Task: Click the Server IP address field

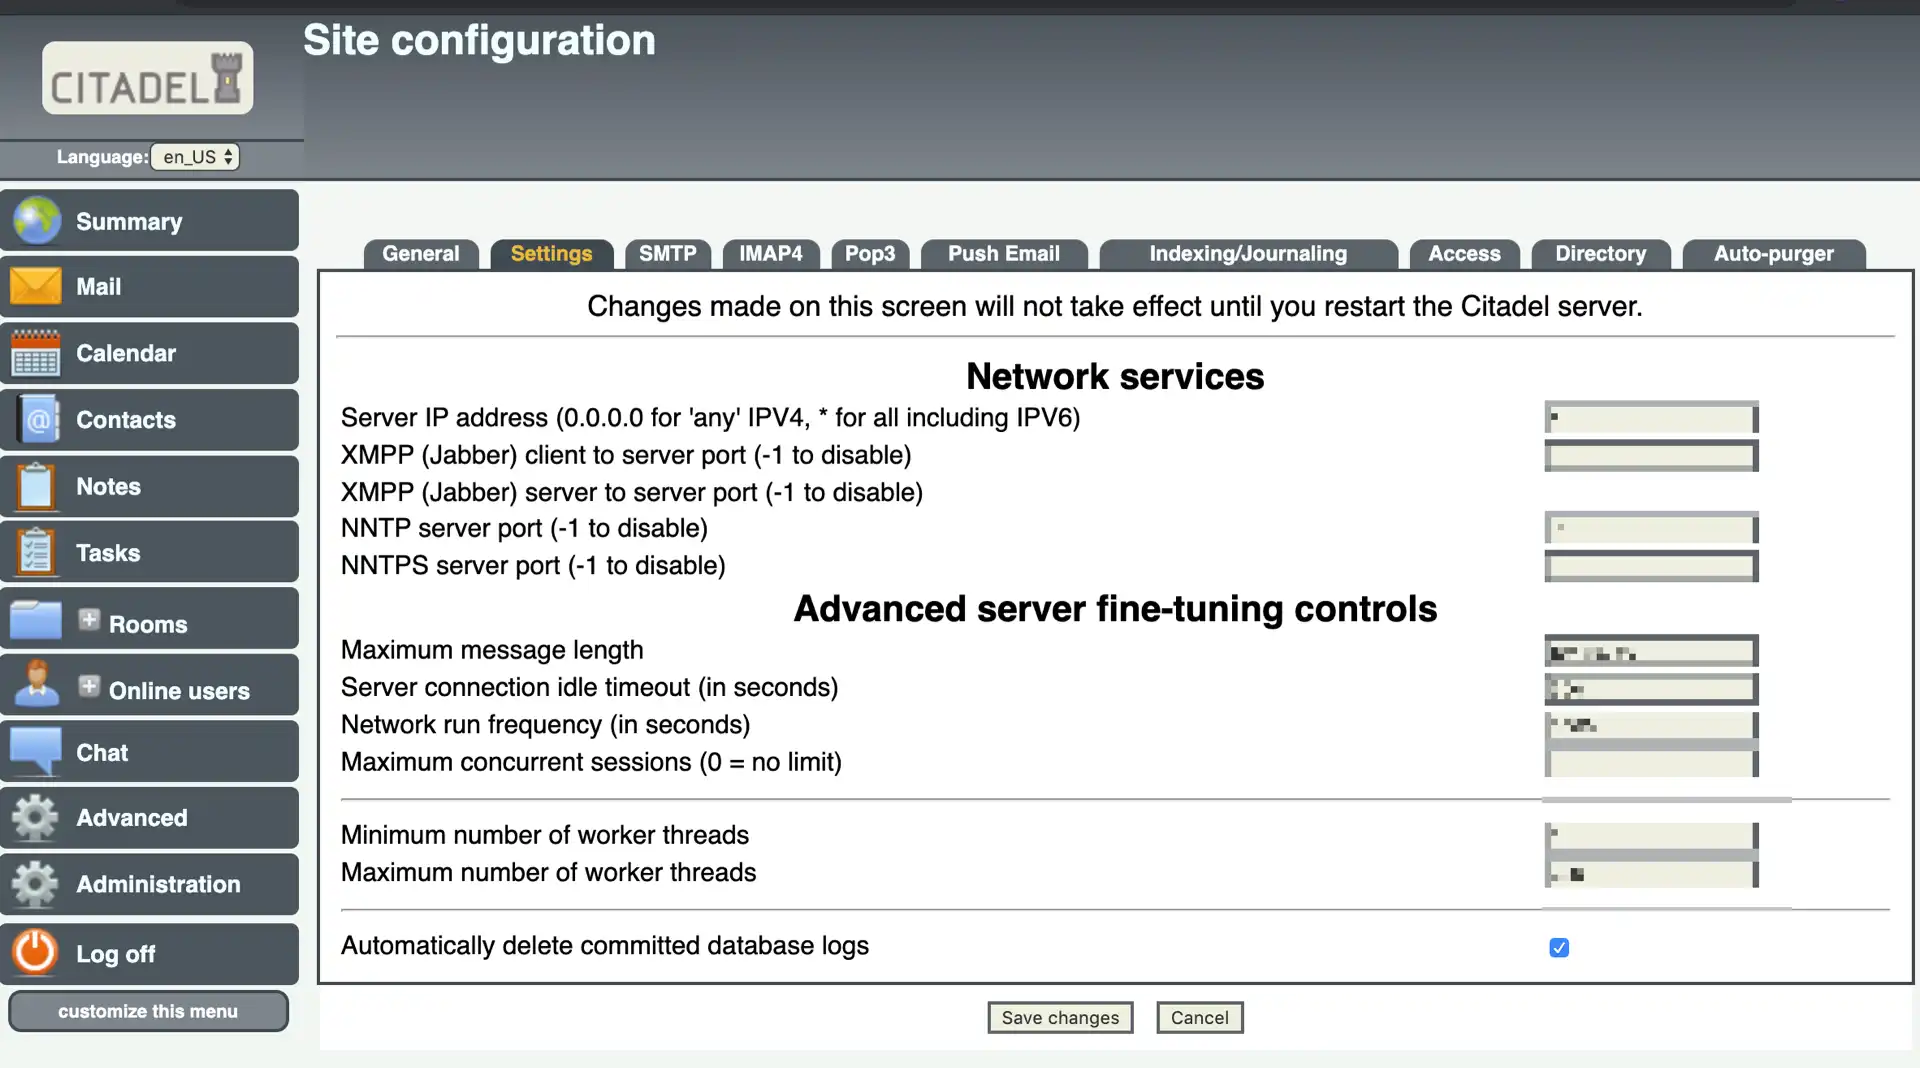Action: [1651, 417]
